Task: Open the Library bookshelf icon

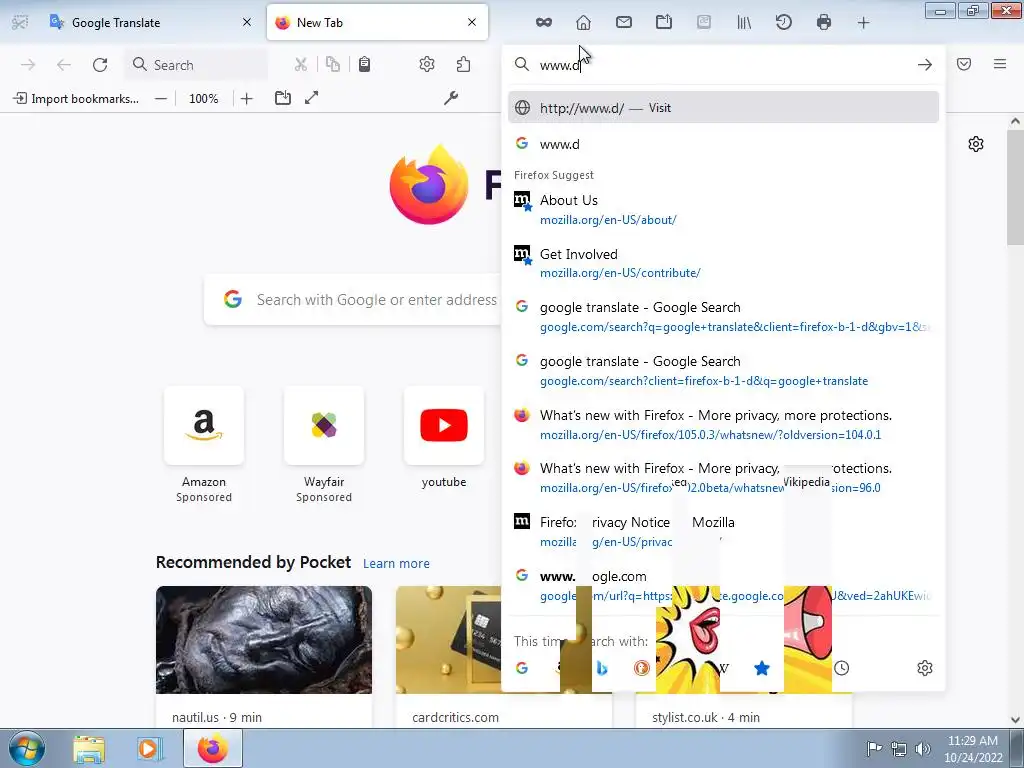Action: (x=744, y=23)
